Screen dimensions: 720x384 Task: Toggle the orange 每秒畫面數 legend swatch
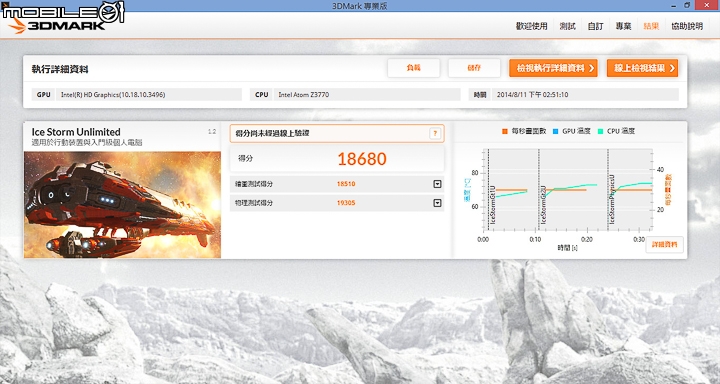point(505,131)
